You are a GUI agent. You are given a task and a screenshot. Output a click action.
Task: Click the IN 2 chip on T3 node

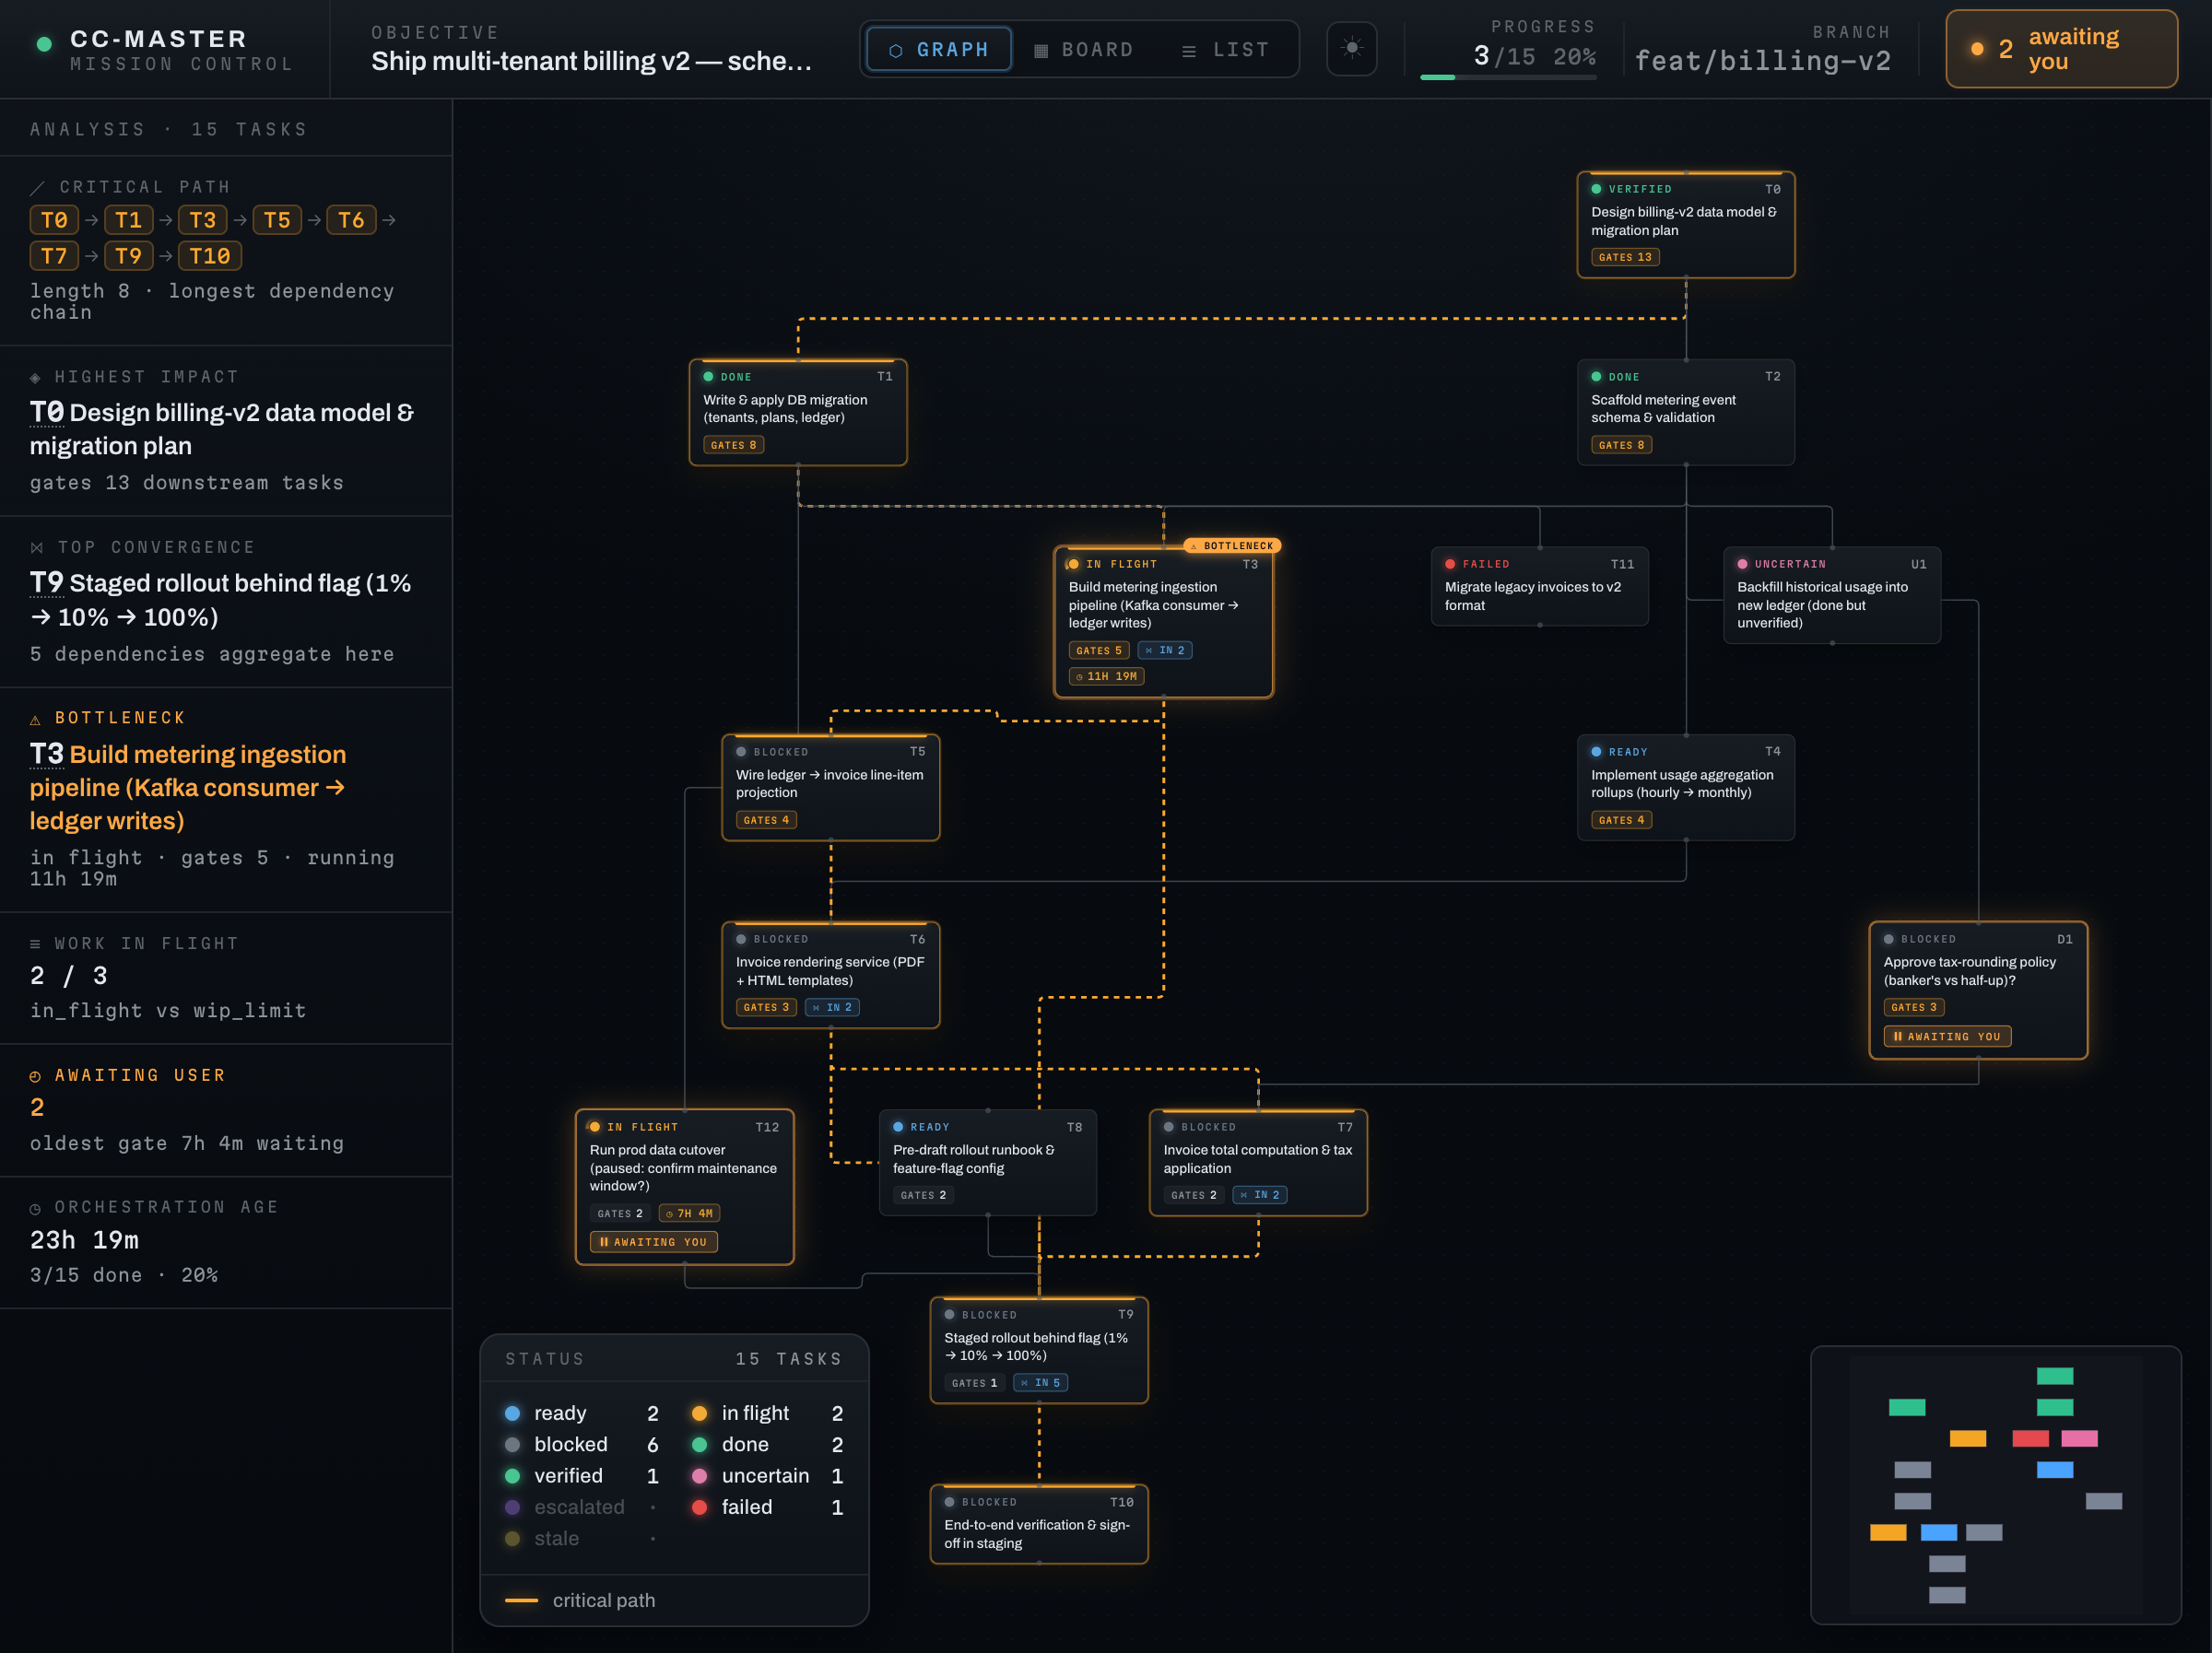click(1165, 651)
